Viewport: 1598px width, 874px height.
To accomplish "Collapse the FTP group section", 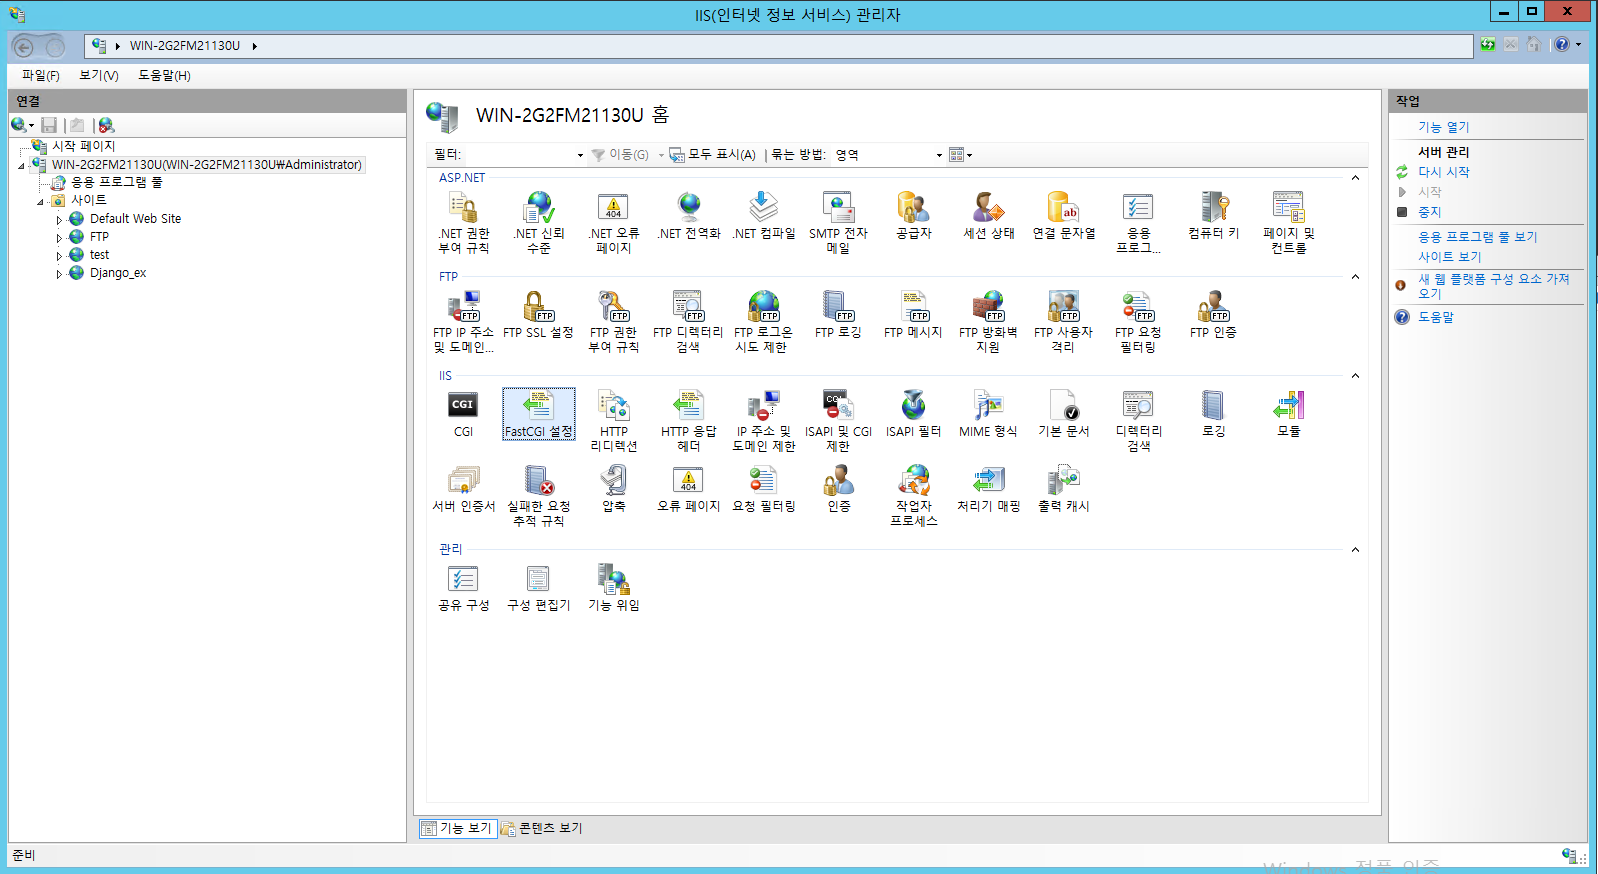I will [x=1355, y=277].
